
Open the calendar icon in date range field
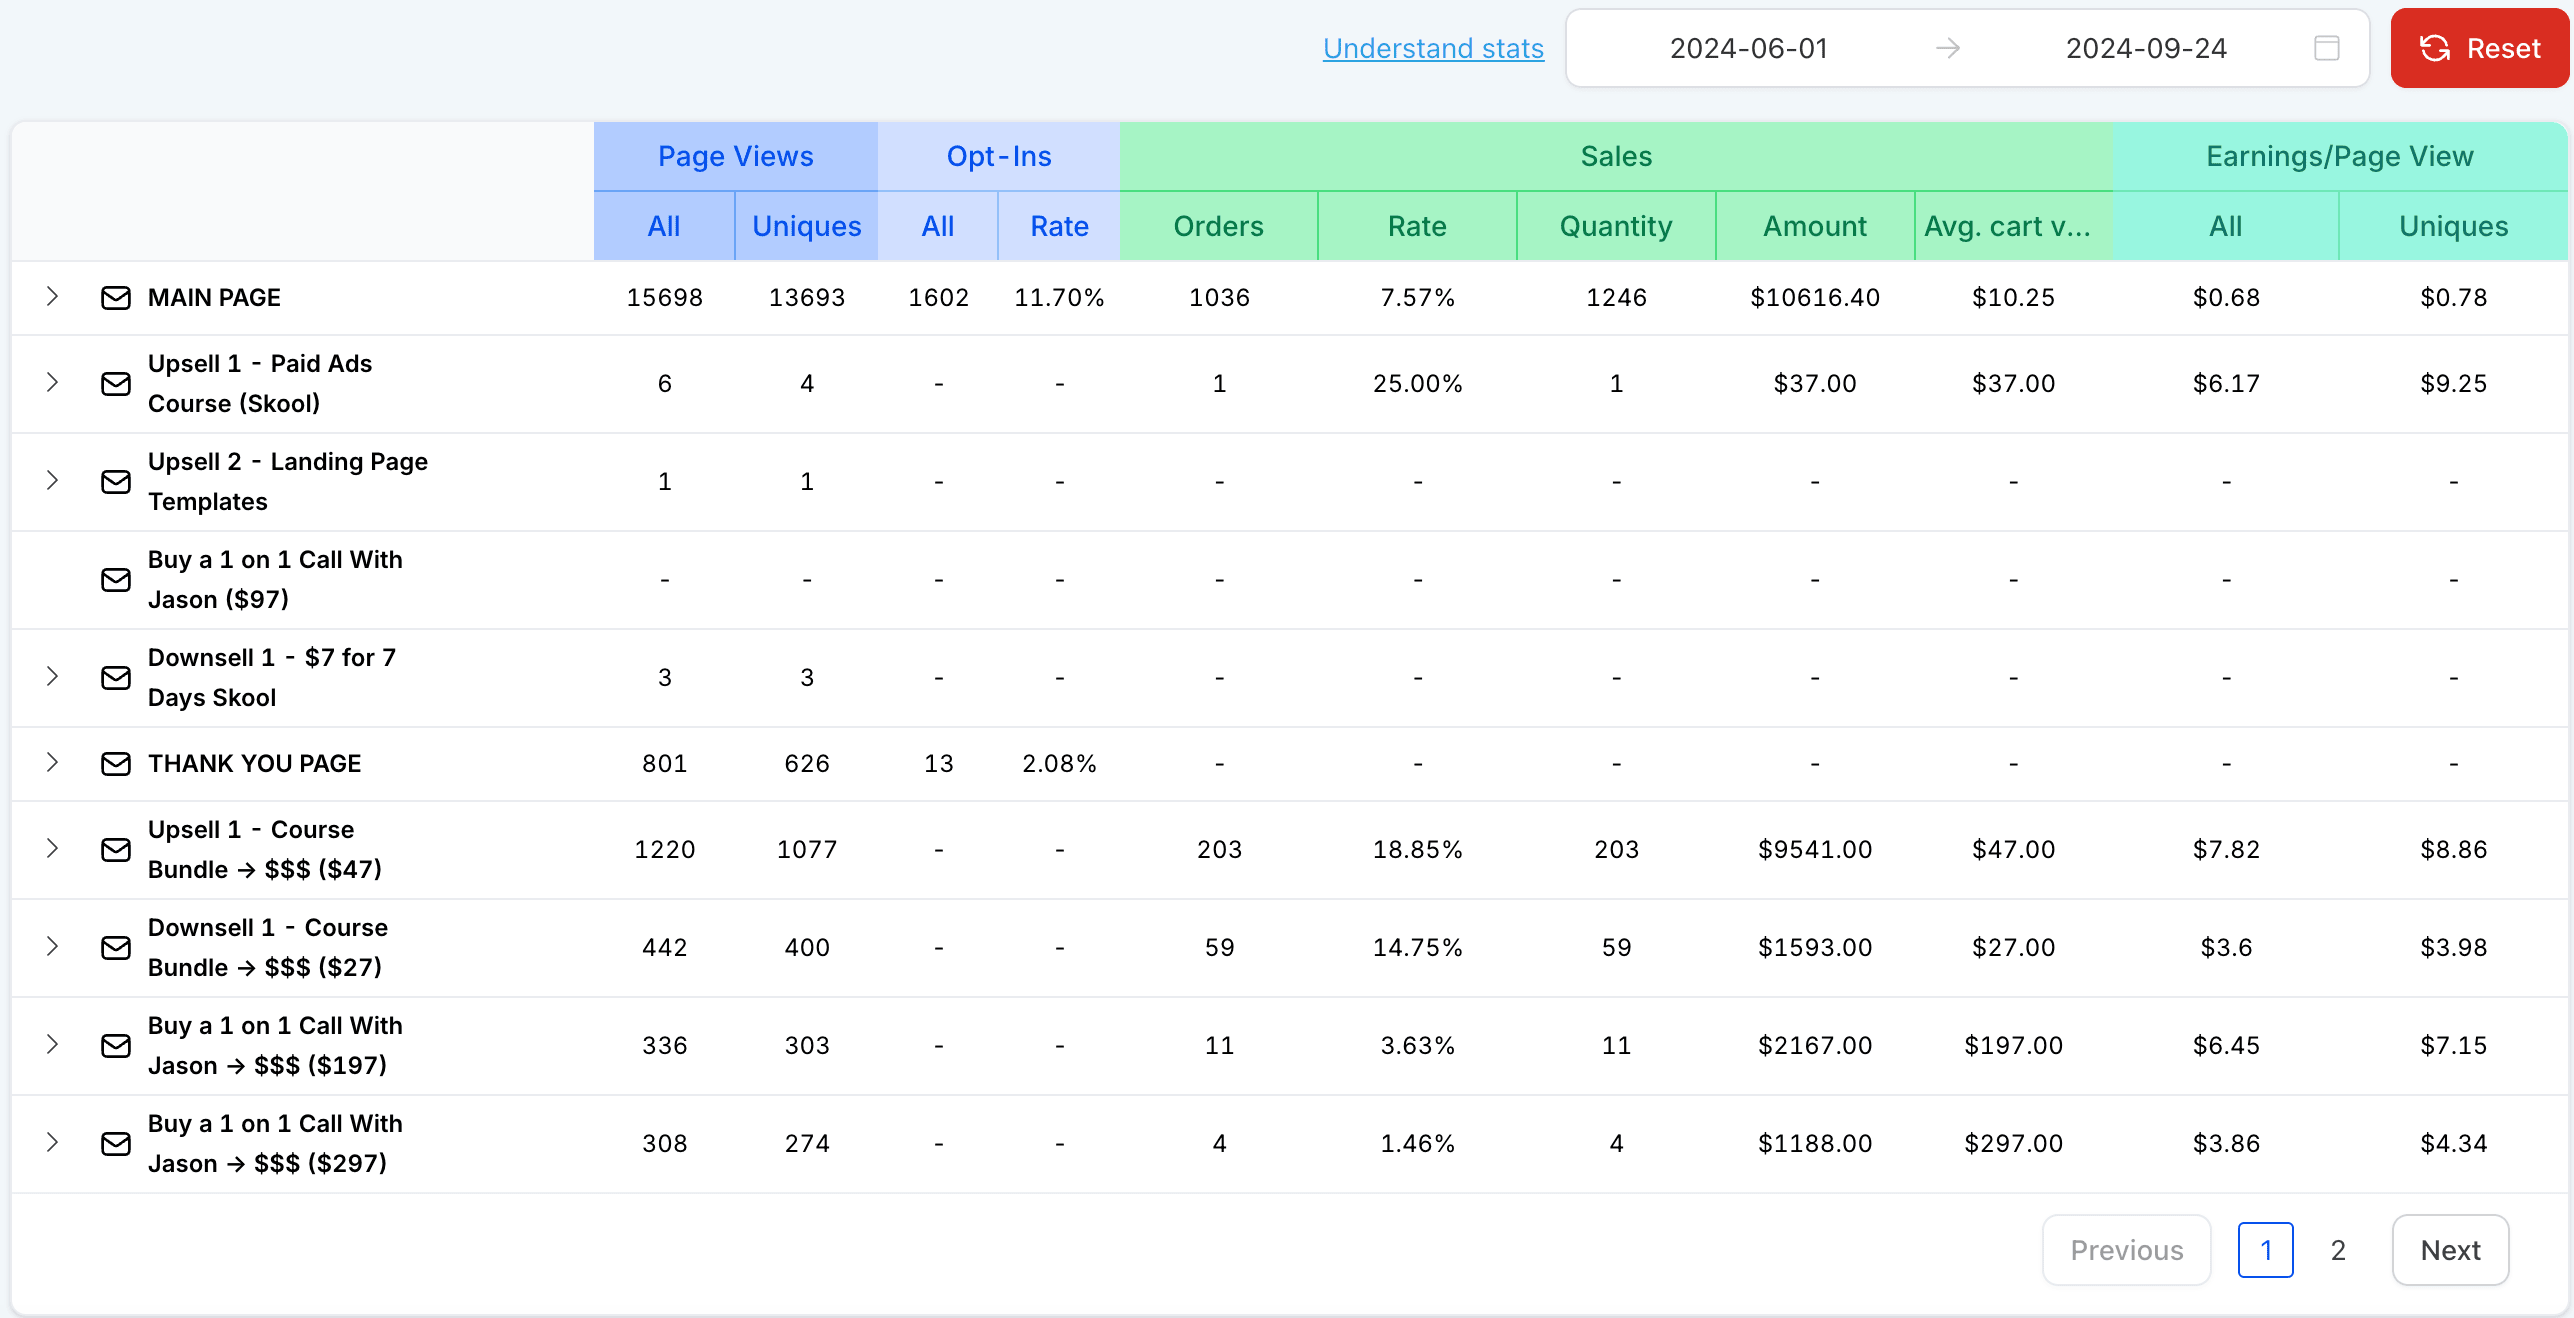[2326, 48]
